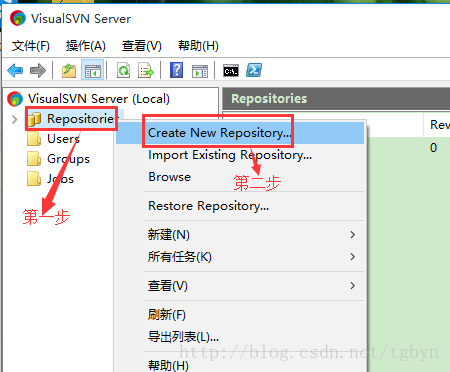Expand the 所有任务(K) submenu arrow
Image resolution: width=450 pixels, height=372 pixels.
353,257
